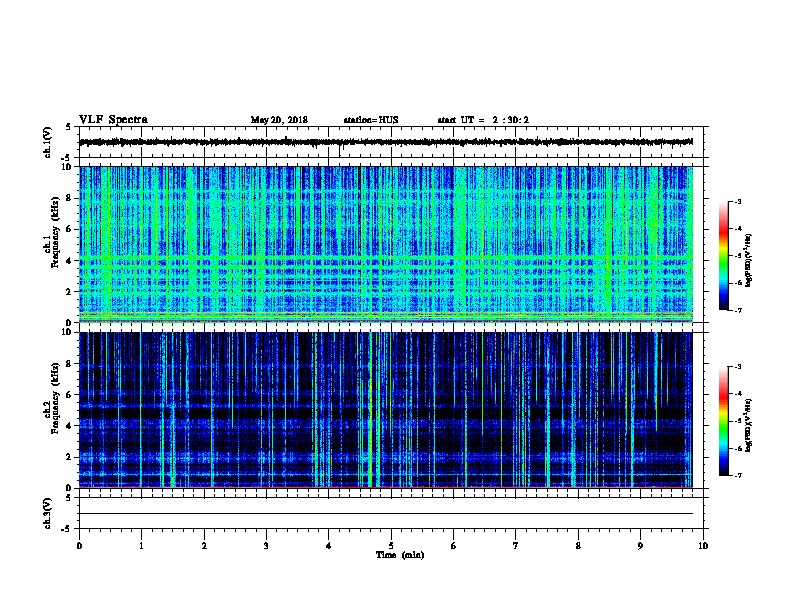Screen dimensions: 792x612
Task: Select the "start UT = 2:30:2" header text
Action: pyautogui.click(x=483, y=120)
